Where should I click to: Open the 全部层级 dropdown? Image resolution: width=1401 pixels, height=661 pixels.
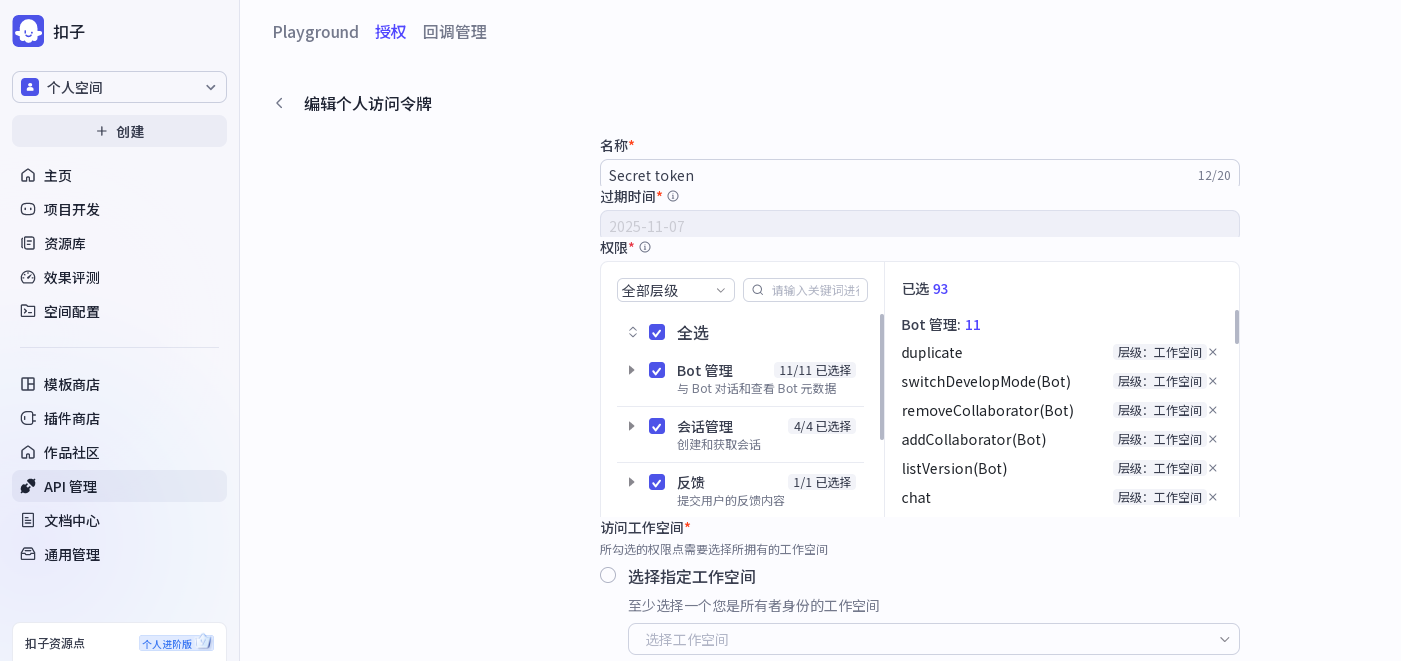(675, 290)
